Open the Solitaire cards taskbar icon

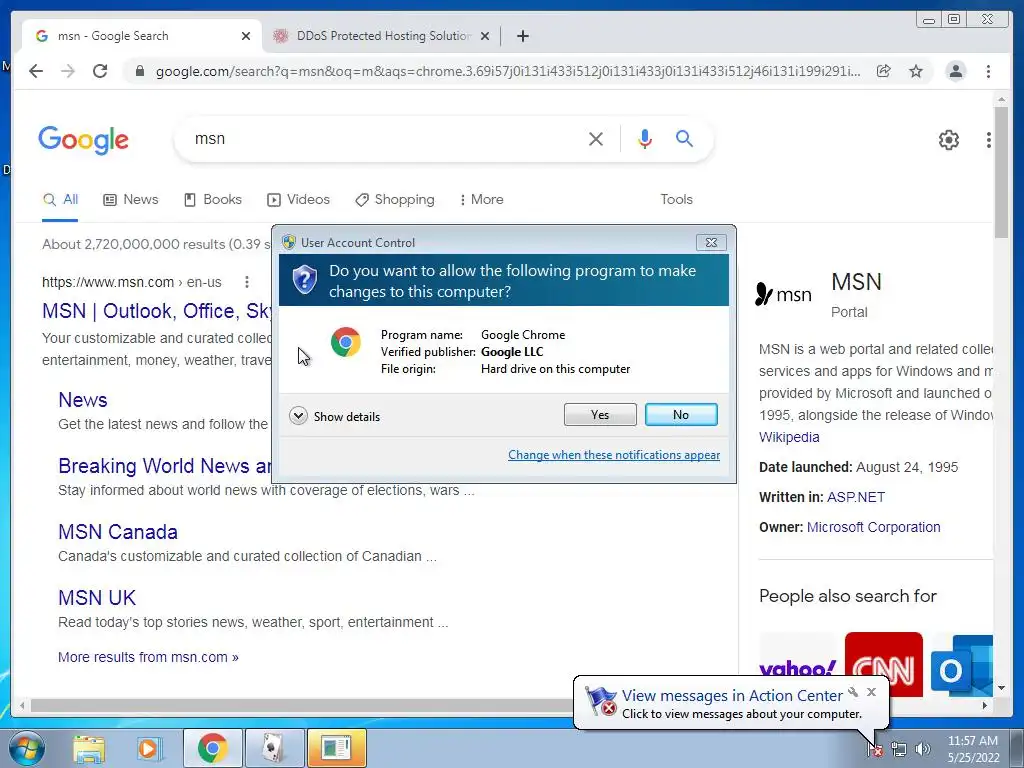[274, 748]
